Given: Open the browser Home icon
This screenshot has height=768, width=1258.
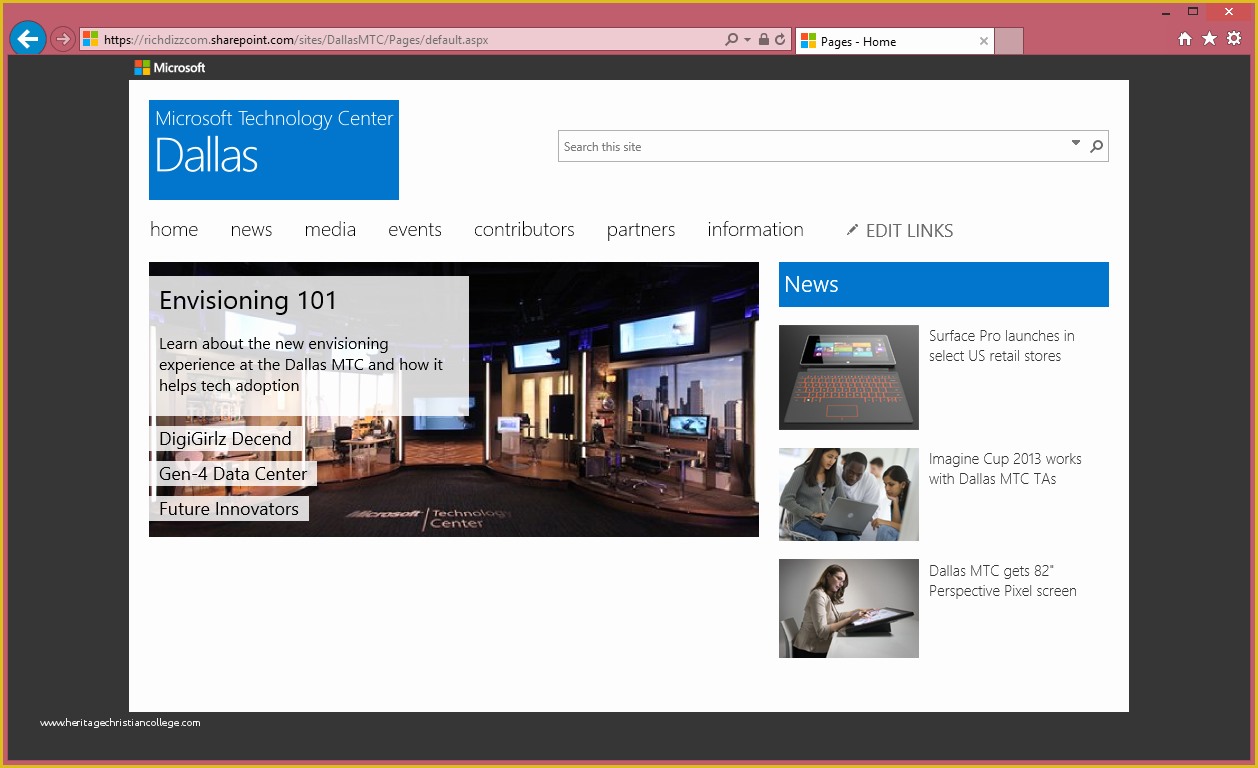Looking at the screenshot, I should 1185,38.
